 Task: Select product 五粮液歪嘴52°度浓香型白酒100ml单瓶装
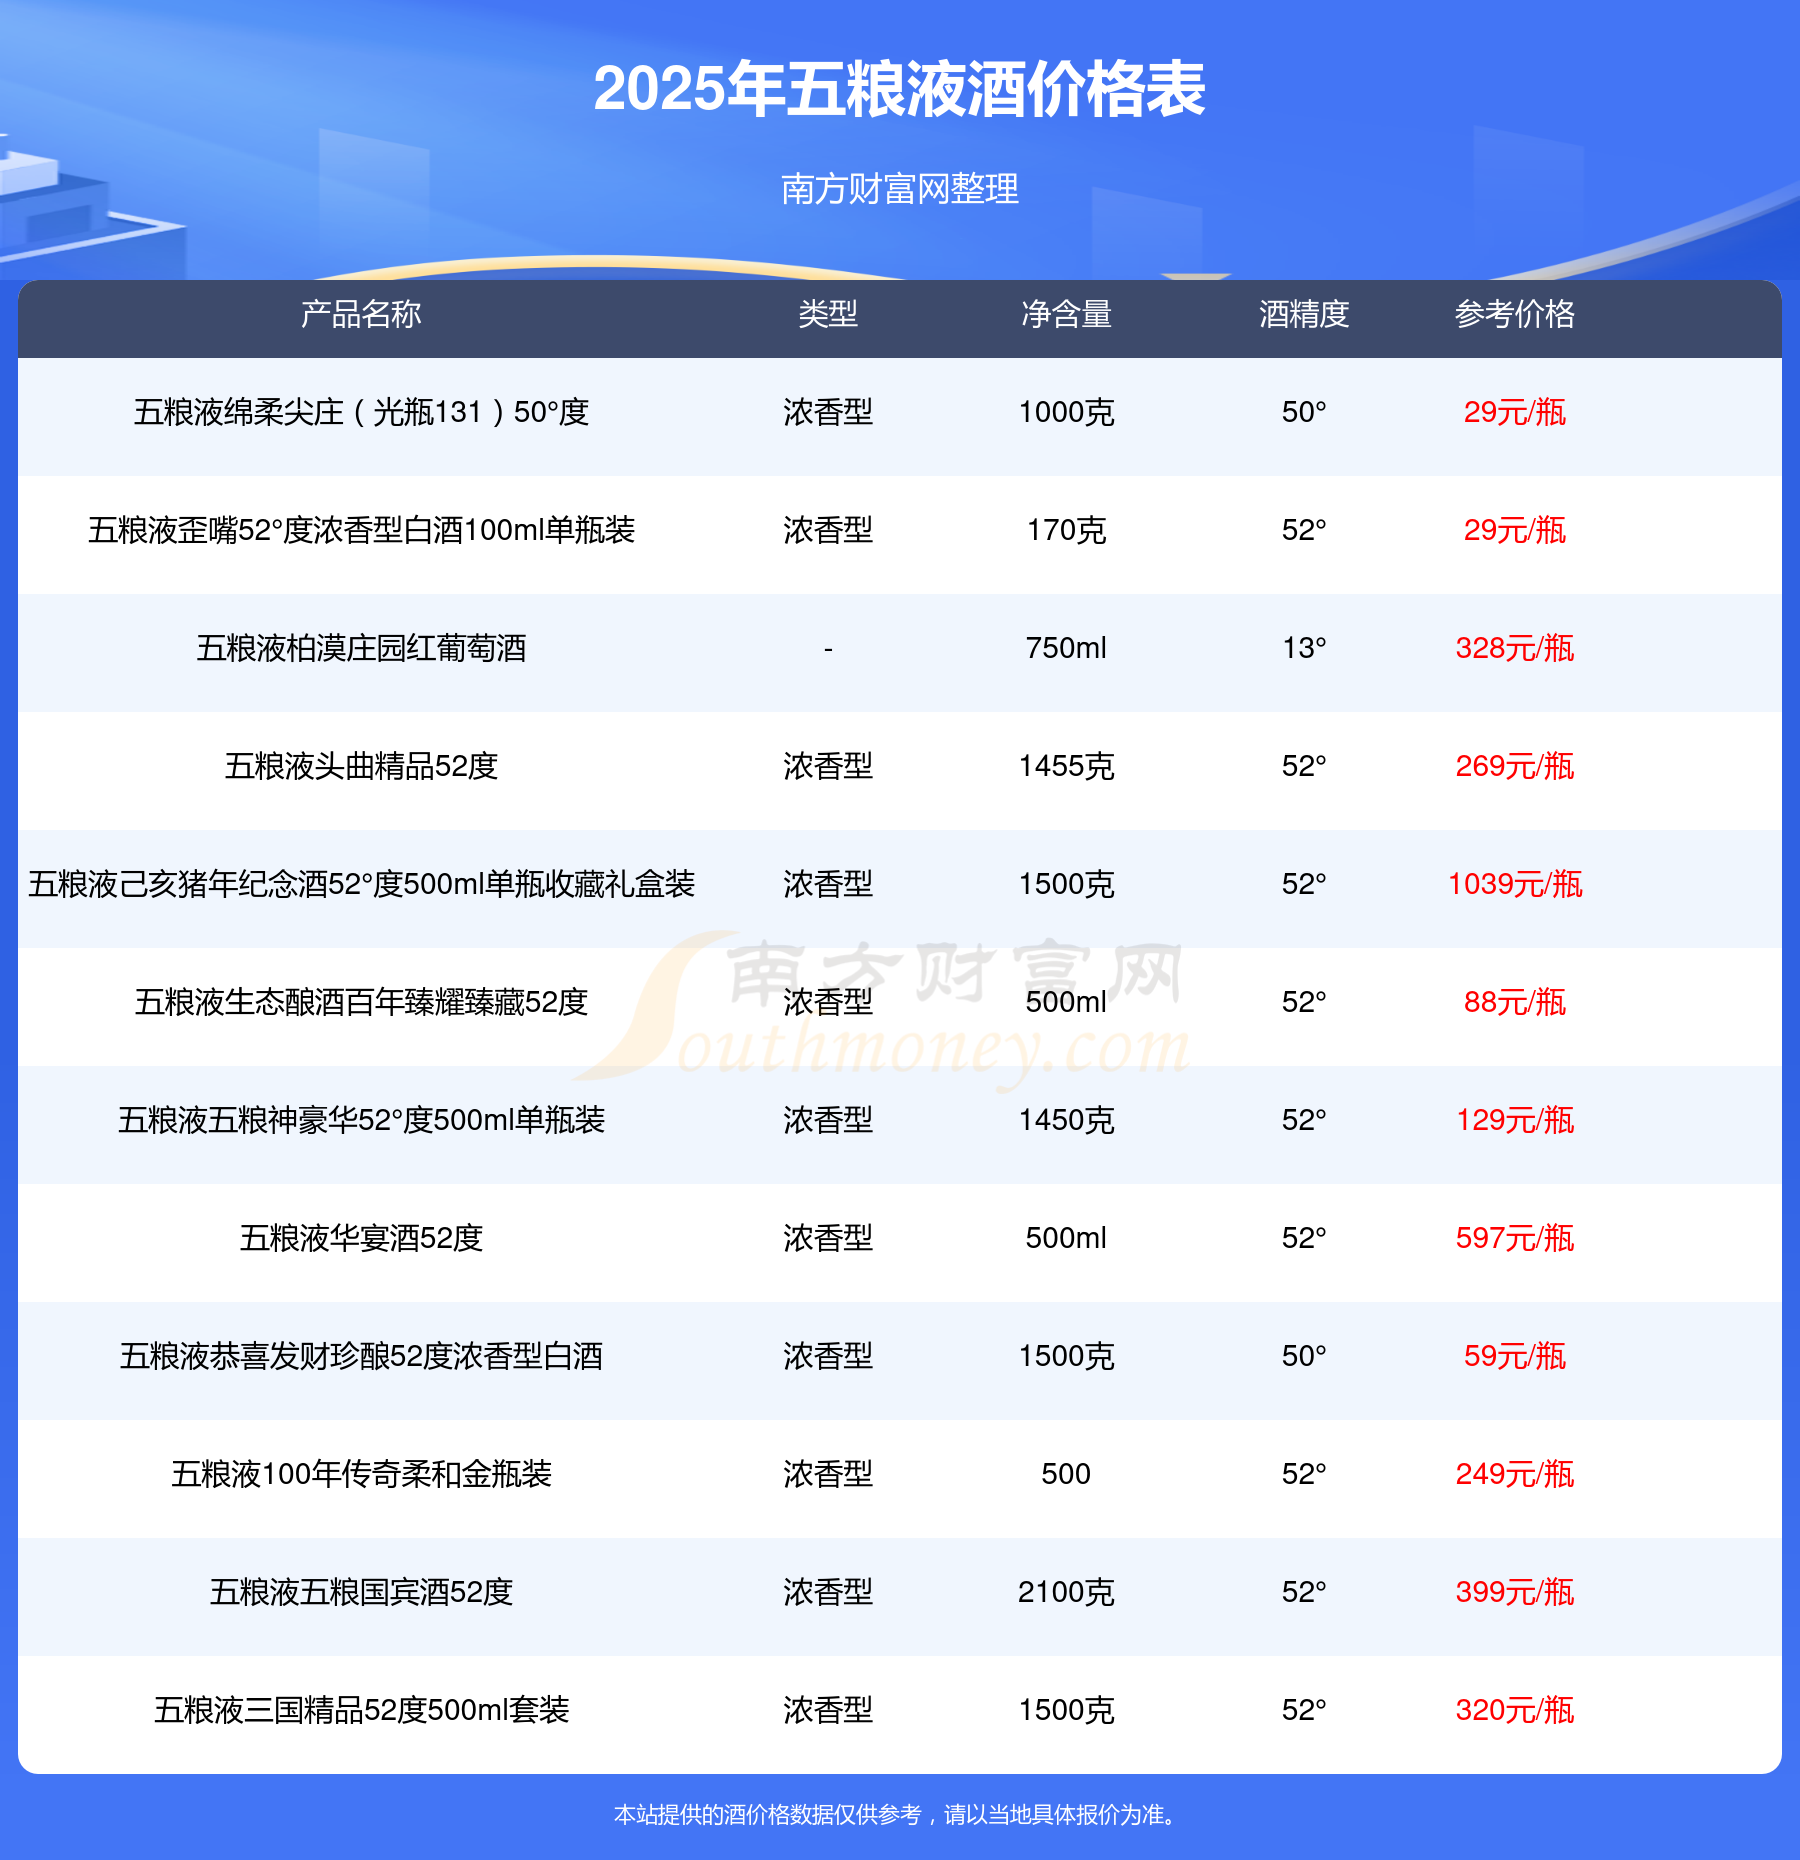tap(361, 530)
